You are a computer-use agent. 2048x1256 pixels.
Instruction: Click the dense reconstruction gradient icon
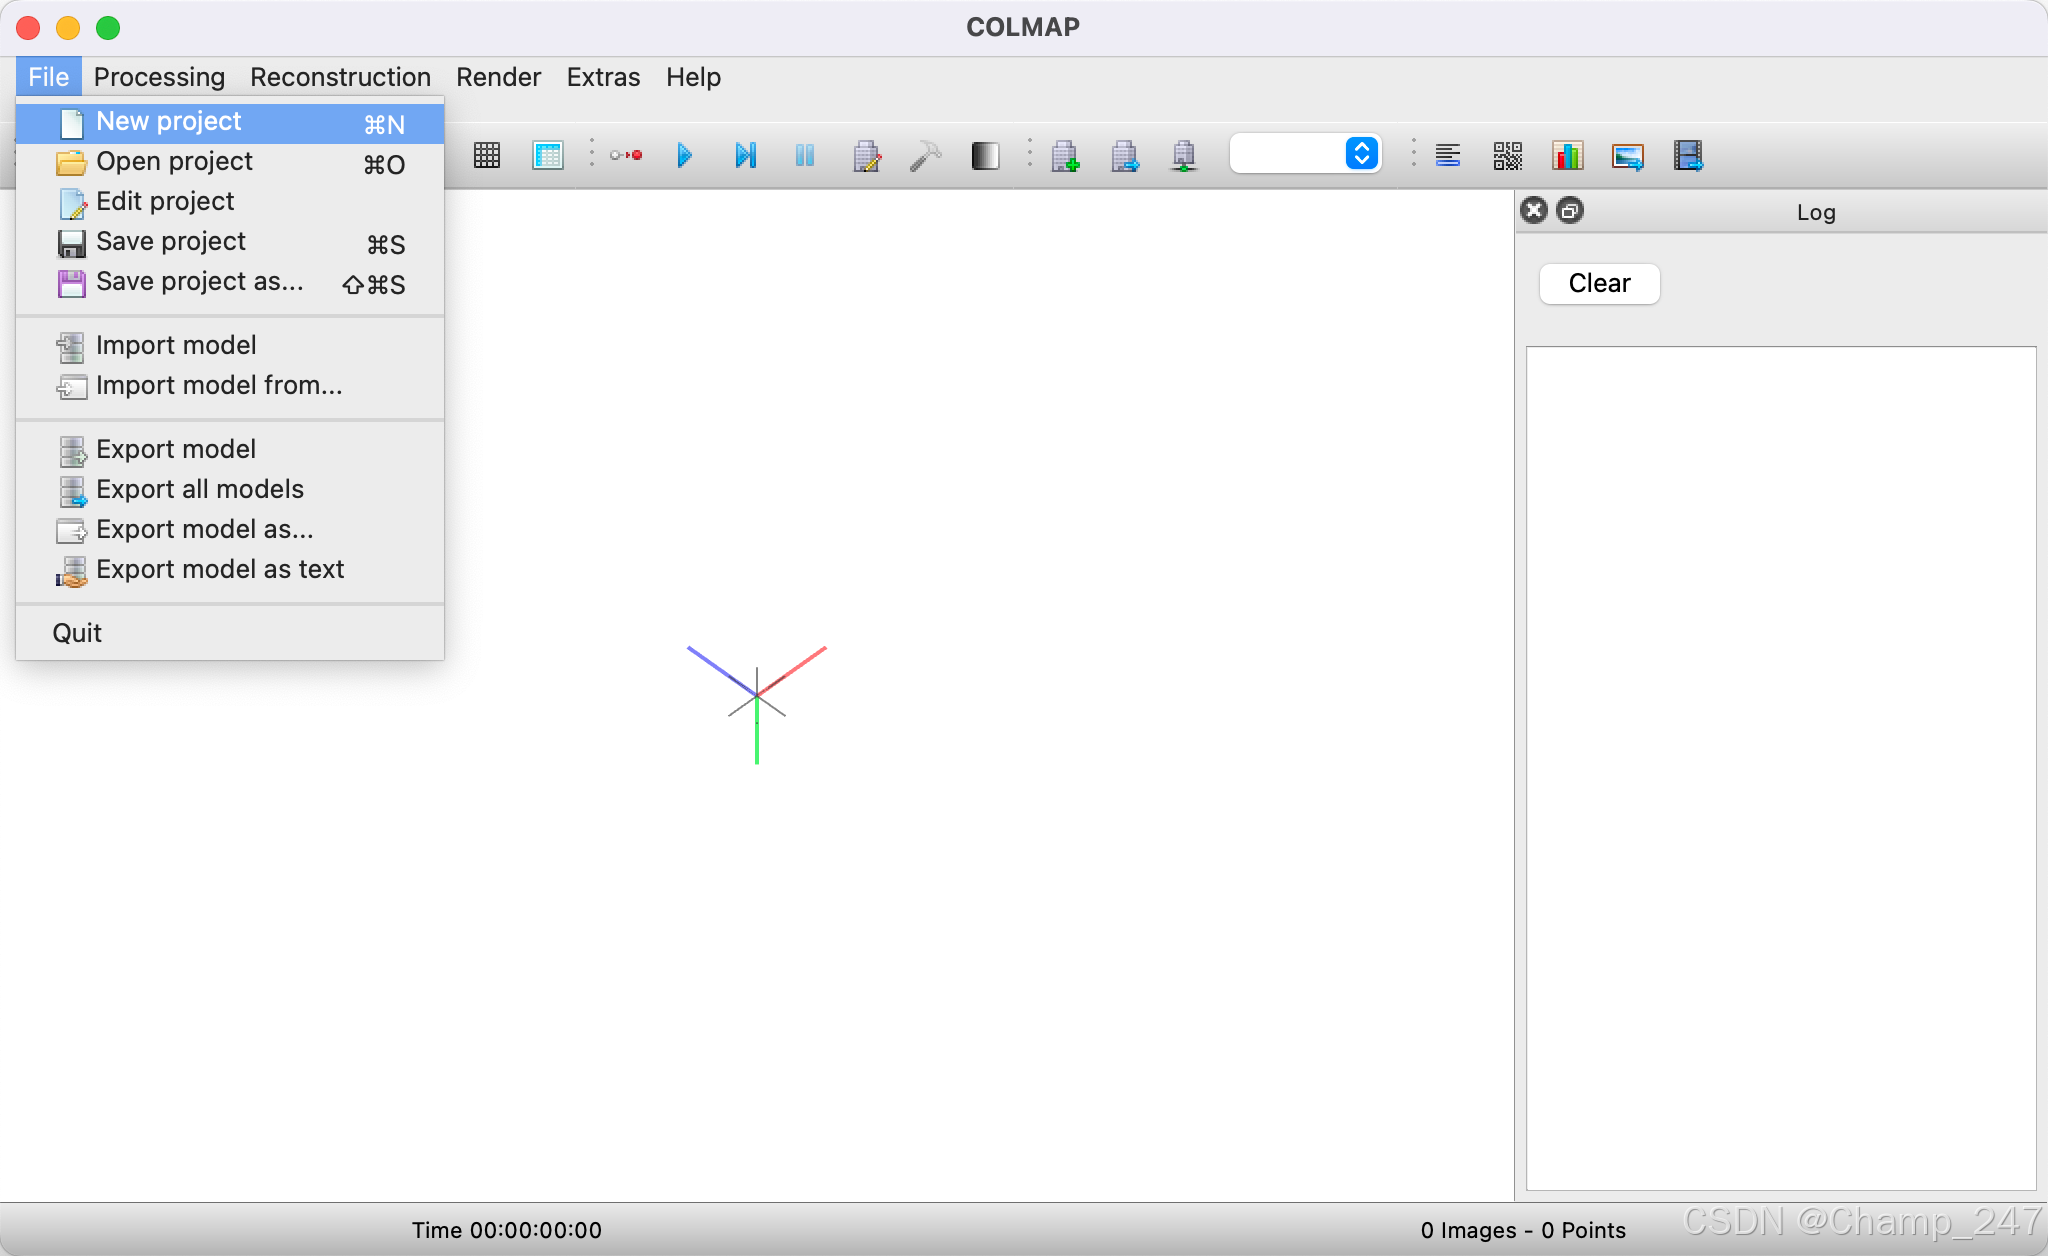tap(985, 155)
